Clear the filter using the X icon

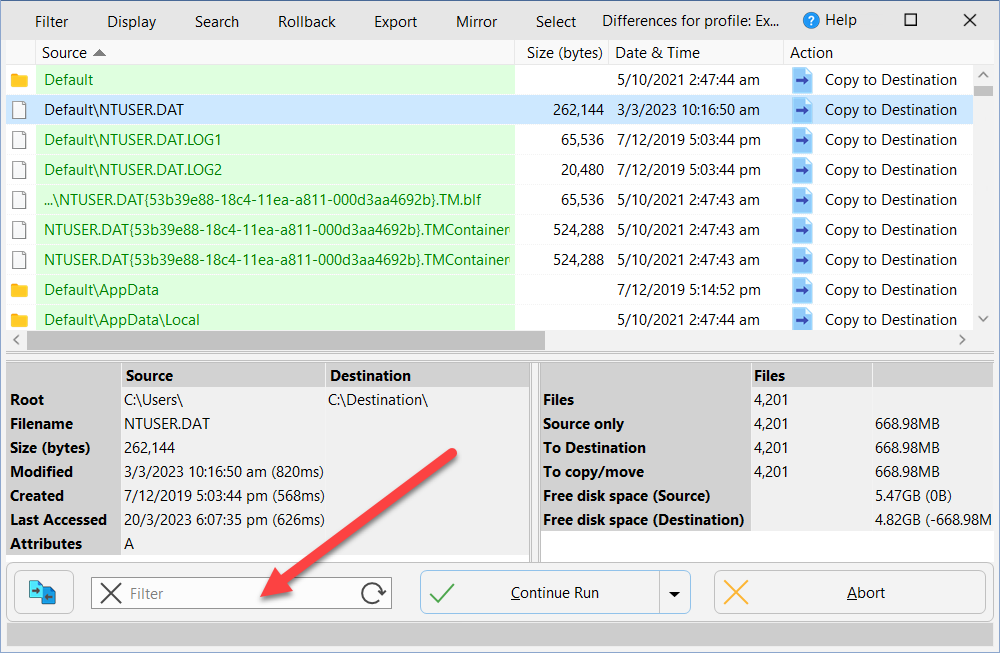point(112,593)
